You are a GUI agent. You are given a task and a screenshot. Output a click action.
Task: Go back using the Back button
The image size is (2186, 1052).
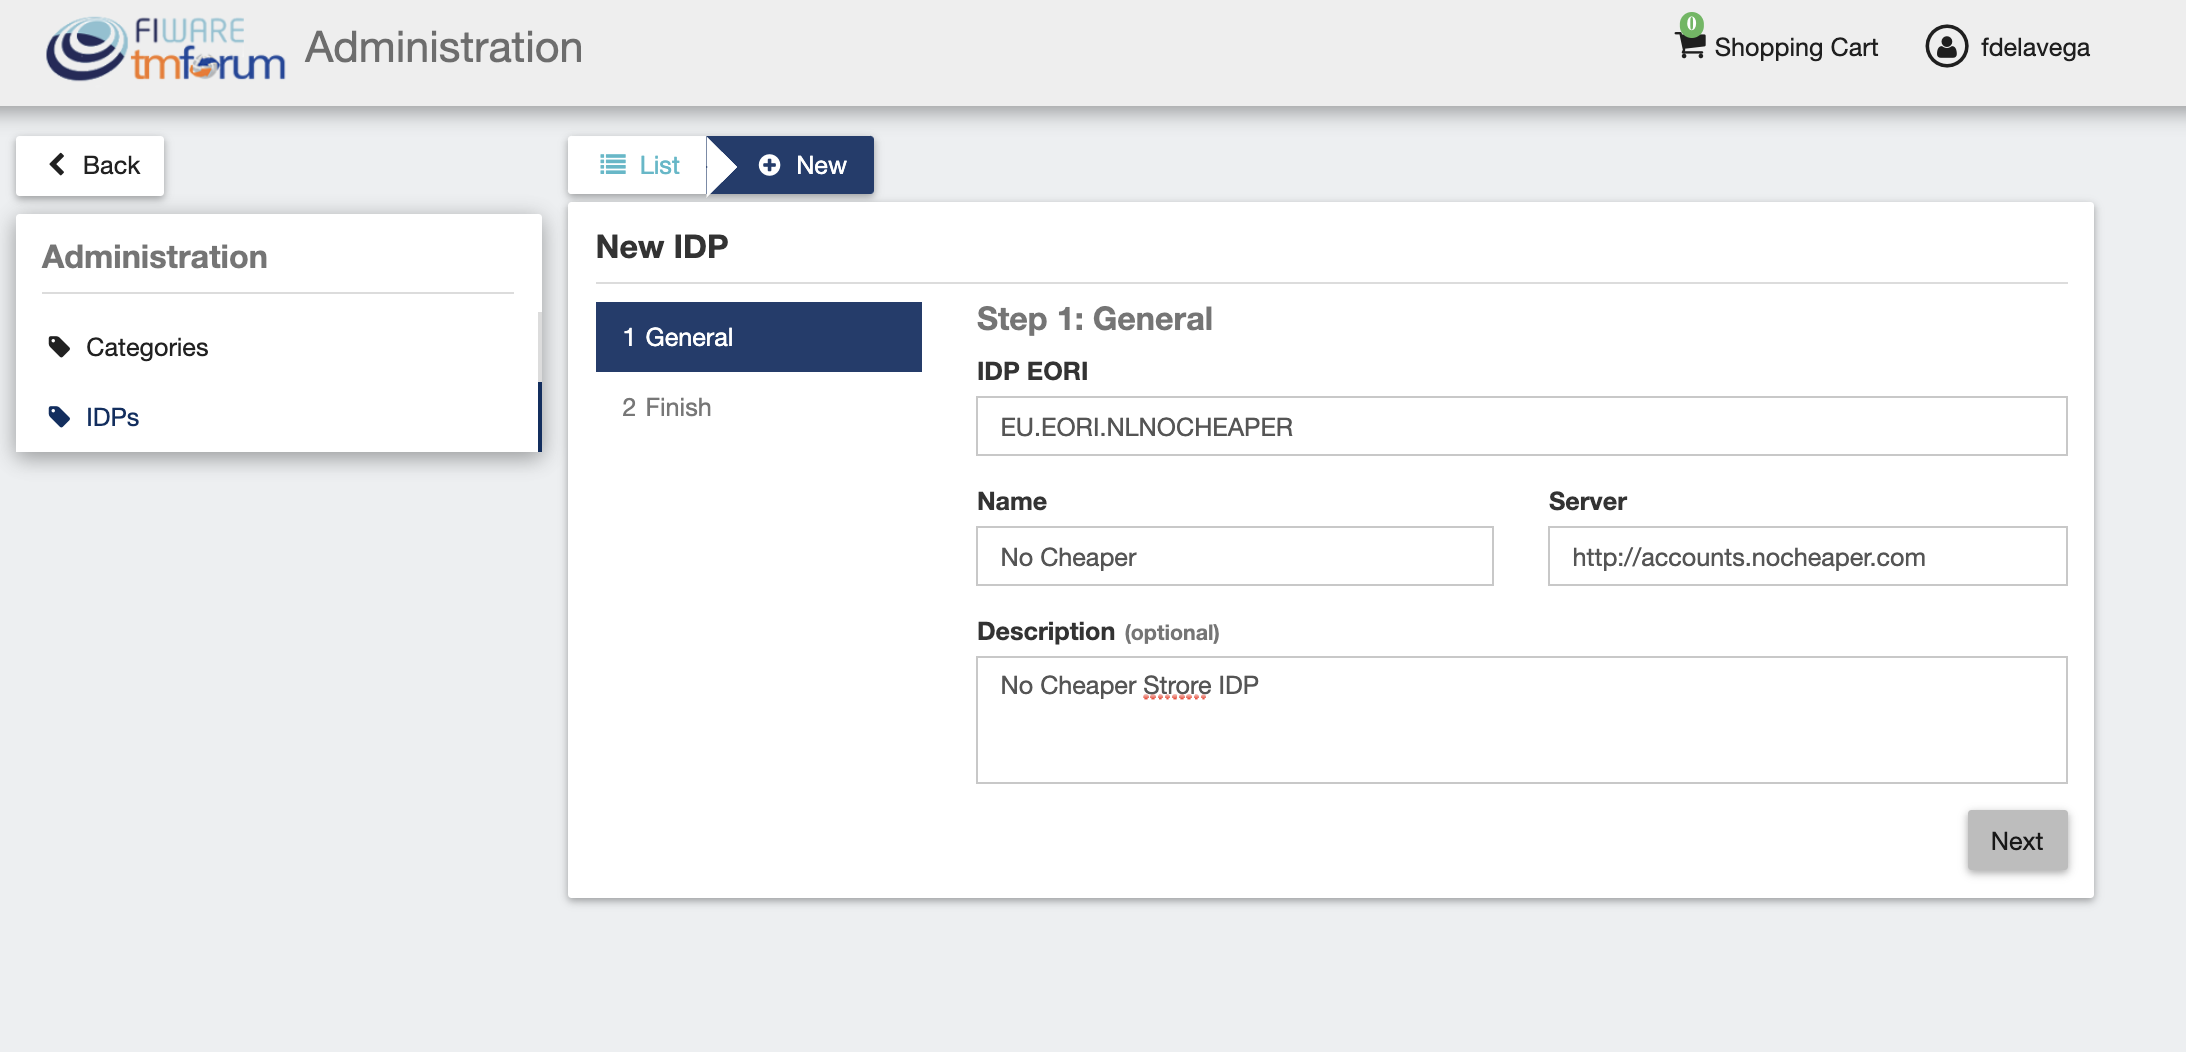tap(90, 165)
